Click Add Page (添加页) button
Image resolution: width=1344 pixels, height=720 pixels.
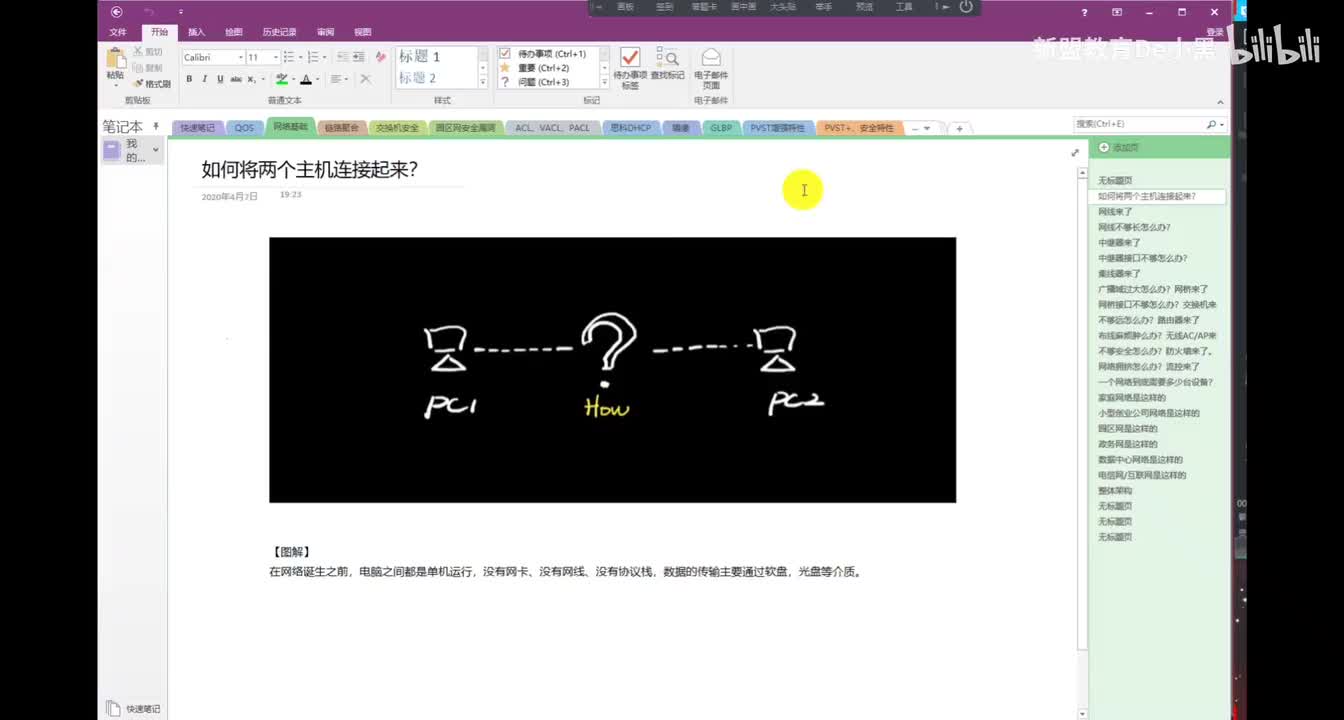click(x=1119, y=148)
